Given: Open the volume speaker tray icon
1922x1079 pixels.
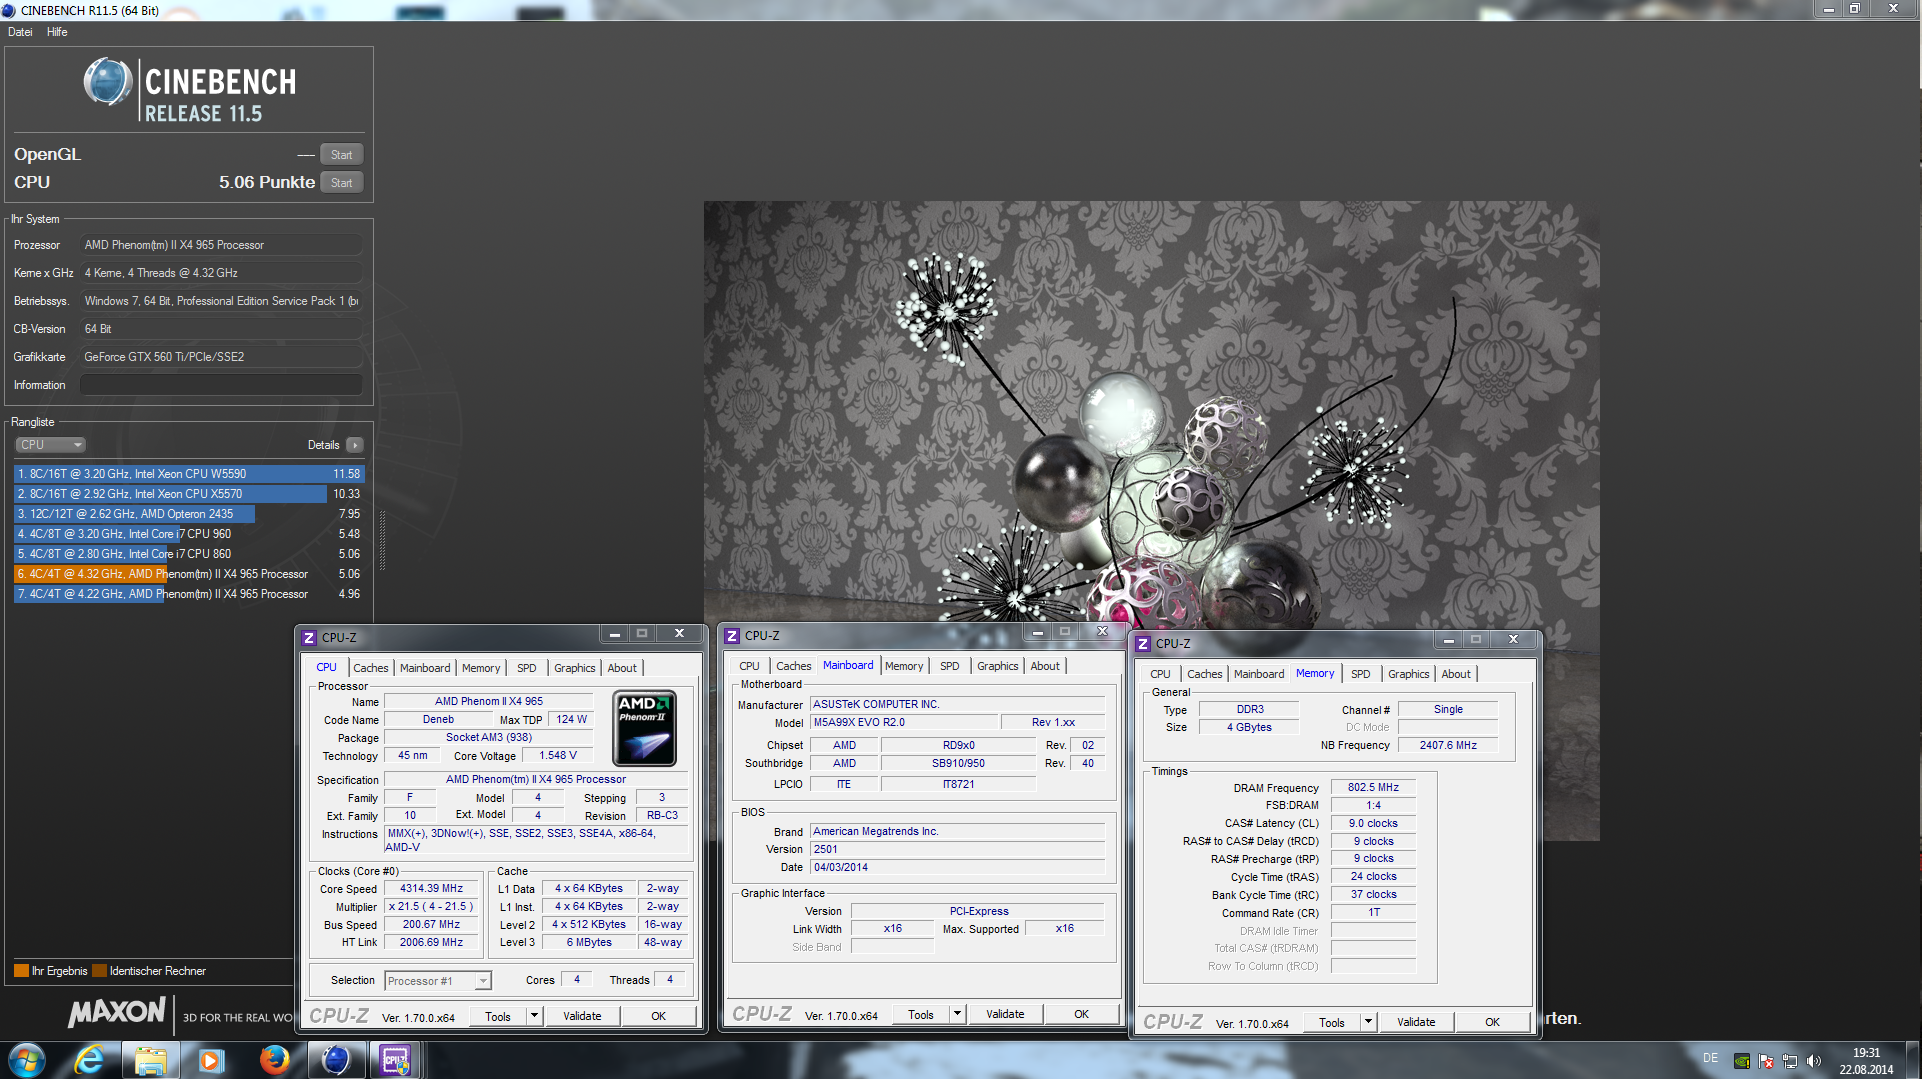Looking at the screenshot, I should pos(1814,1062).
